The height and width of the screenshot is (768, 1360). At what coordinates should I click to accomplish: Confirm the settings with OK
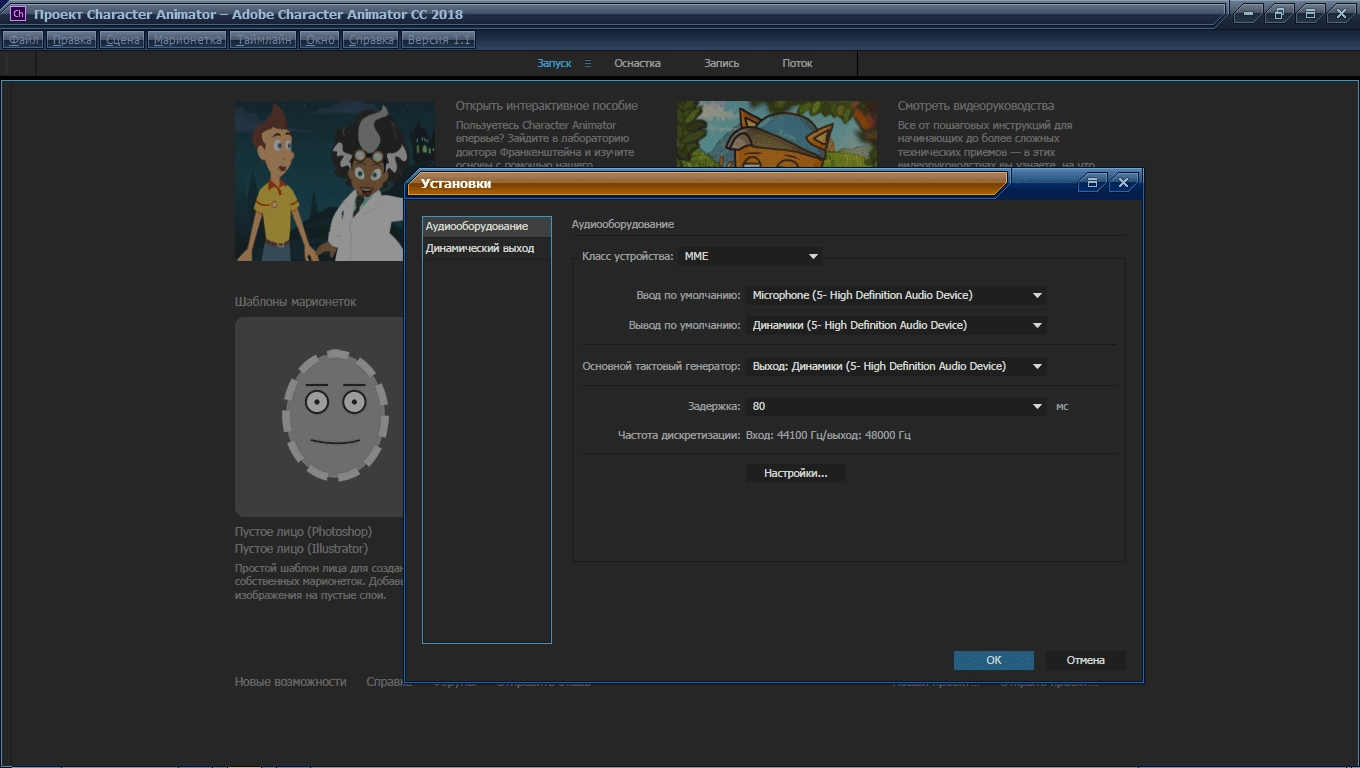pyautogui.click(x=993, y=660)
